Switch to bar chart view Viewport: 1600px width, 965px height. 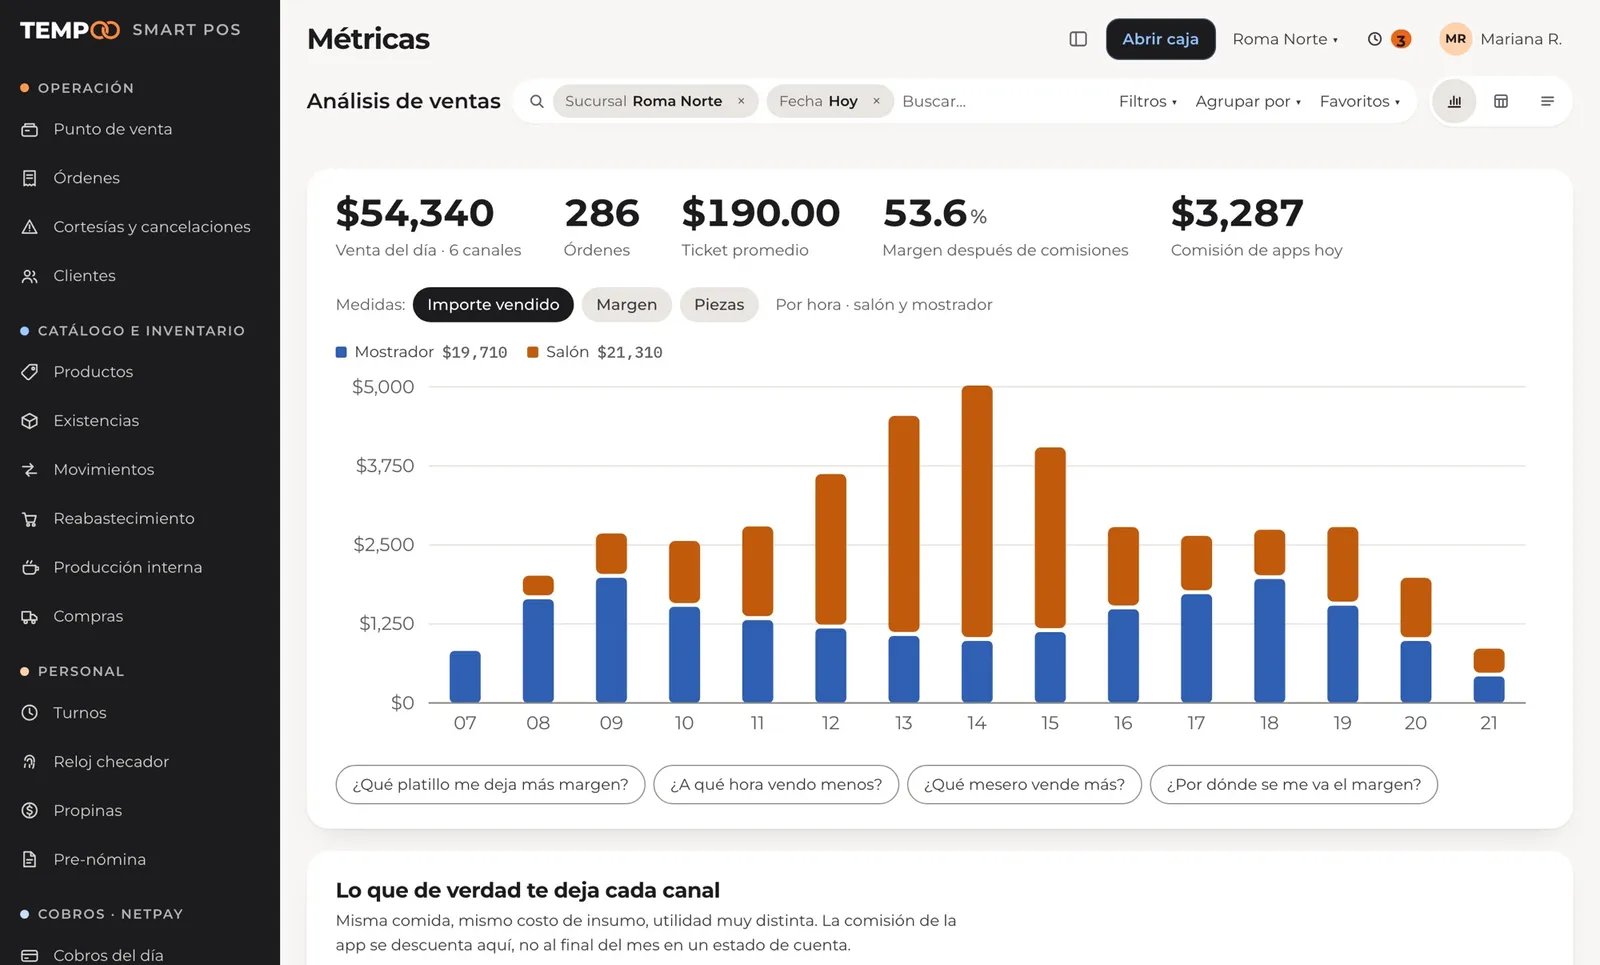pos(1454,101)
